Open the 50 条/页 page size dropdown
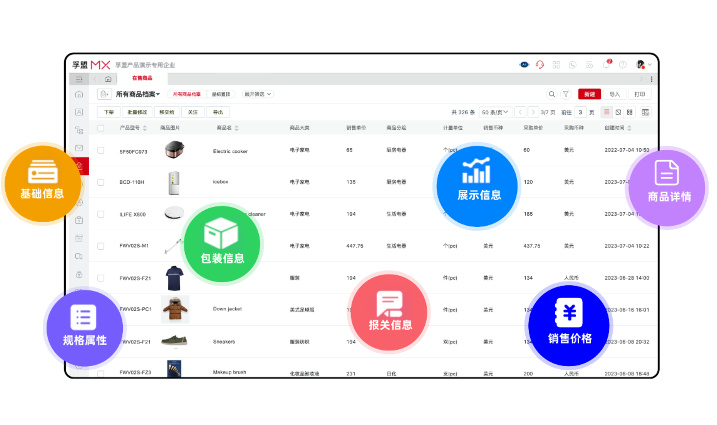 [495, 112]
